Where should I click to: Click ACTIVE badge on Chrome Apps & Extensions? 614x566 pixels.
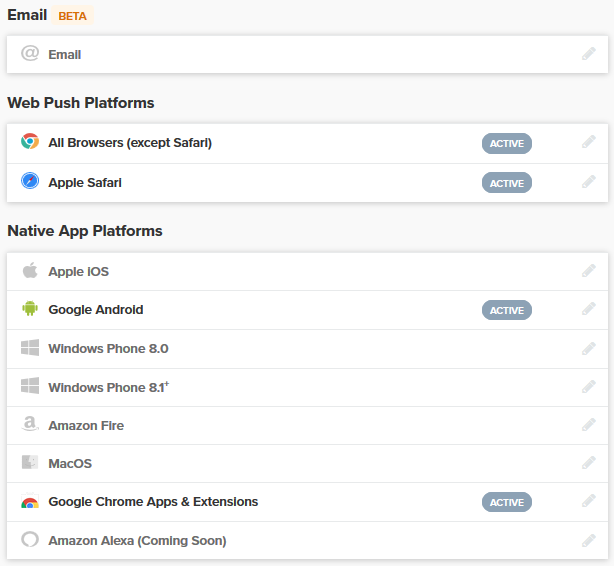coord(506,502)
